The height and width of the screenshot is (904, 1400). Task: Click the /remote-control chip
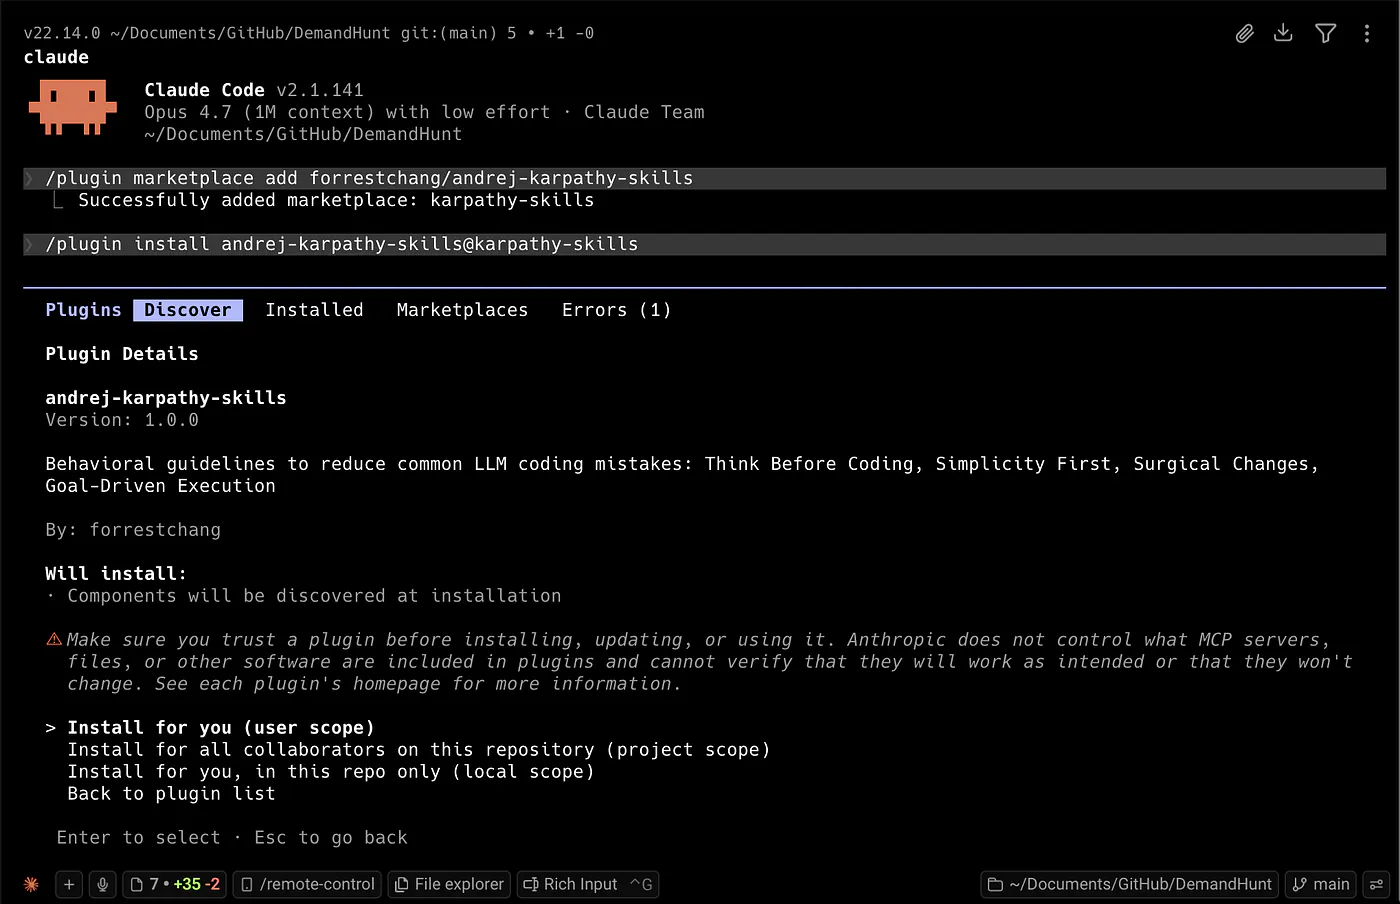coord(308,884)
